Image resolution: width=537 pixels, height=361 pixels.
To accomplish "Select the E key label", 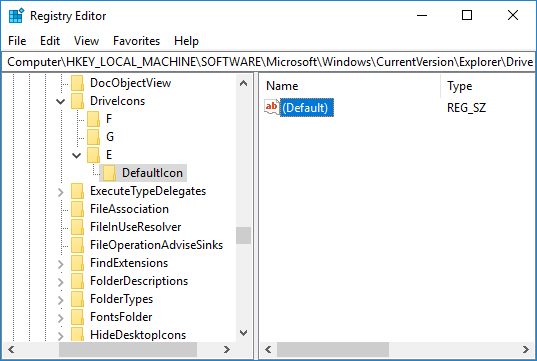I will [x=109, y=155].
